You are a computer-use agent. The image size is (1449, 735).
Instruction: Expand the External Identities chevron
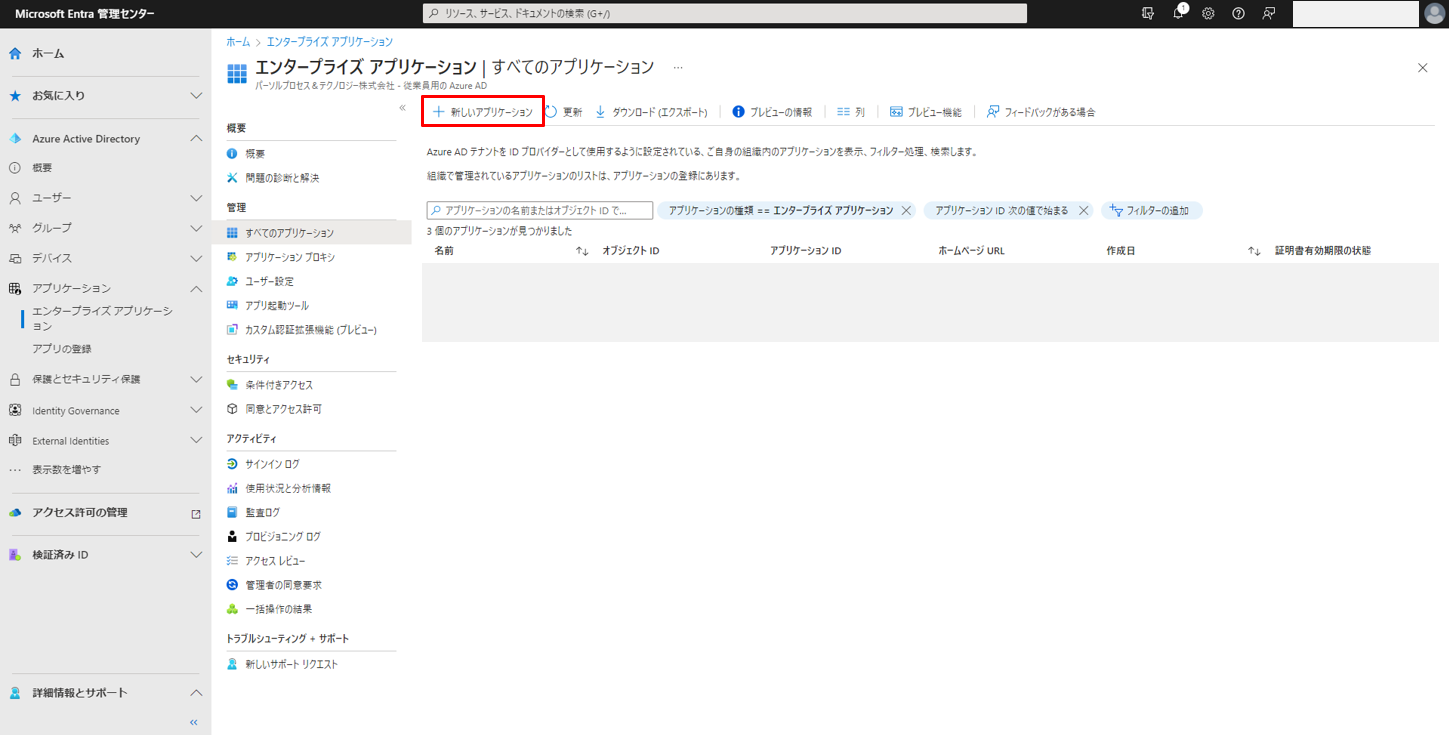(196, 440)
